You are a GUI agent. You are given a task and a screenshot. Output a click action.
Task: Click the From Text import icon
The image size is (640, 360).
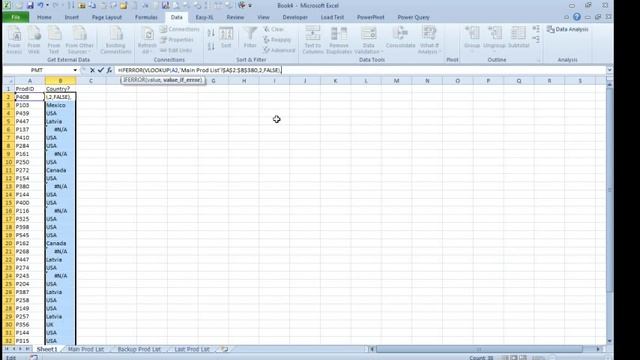[54, 40]
